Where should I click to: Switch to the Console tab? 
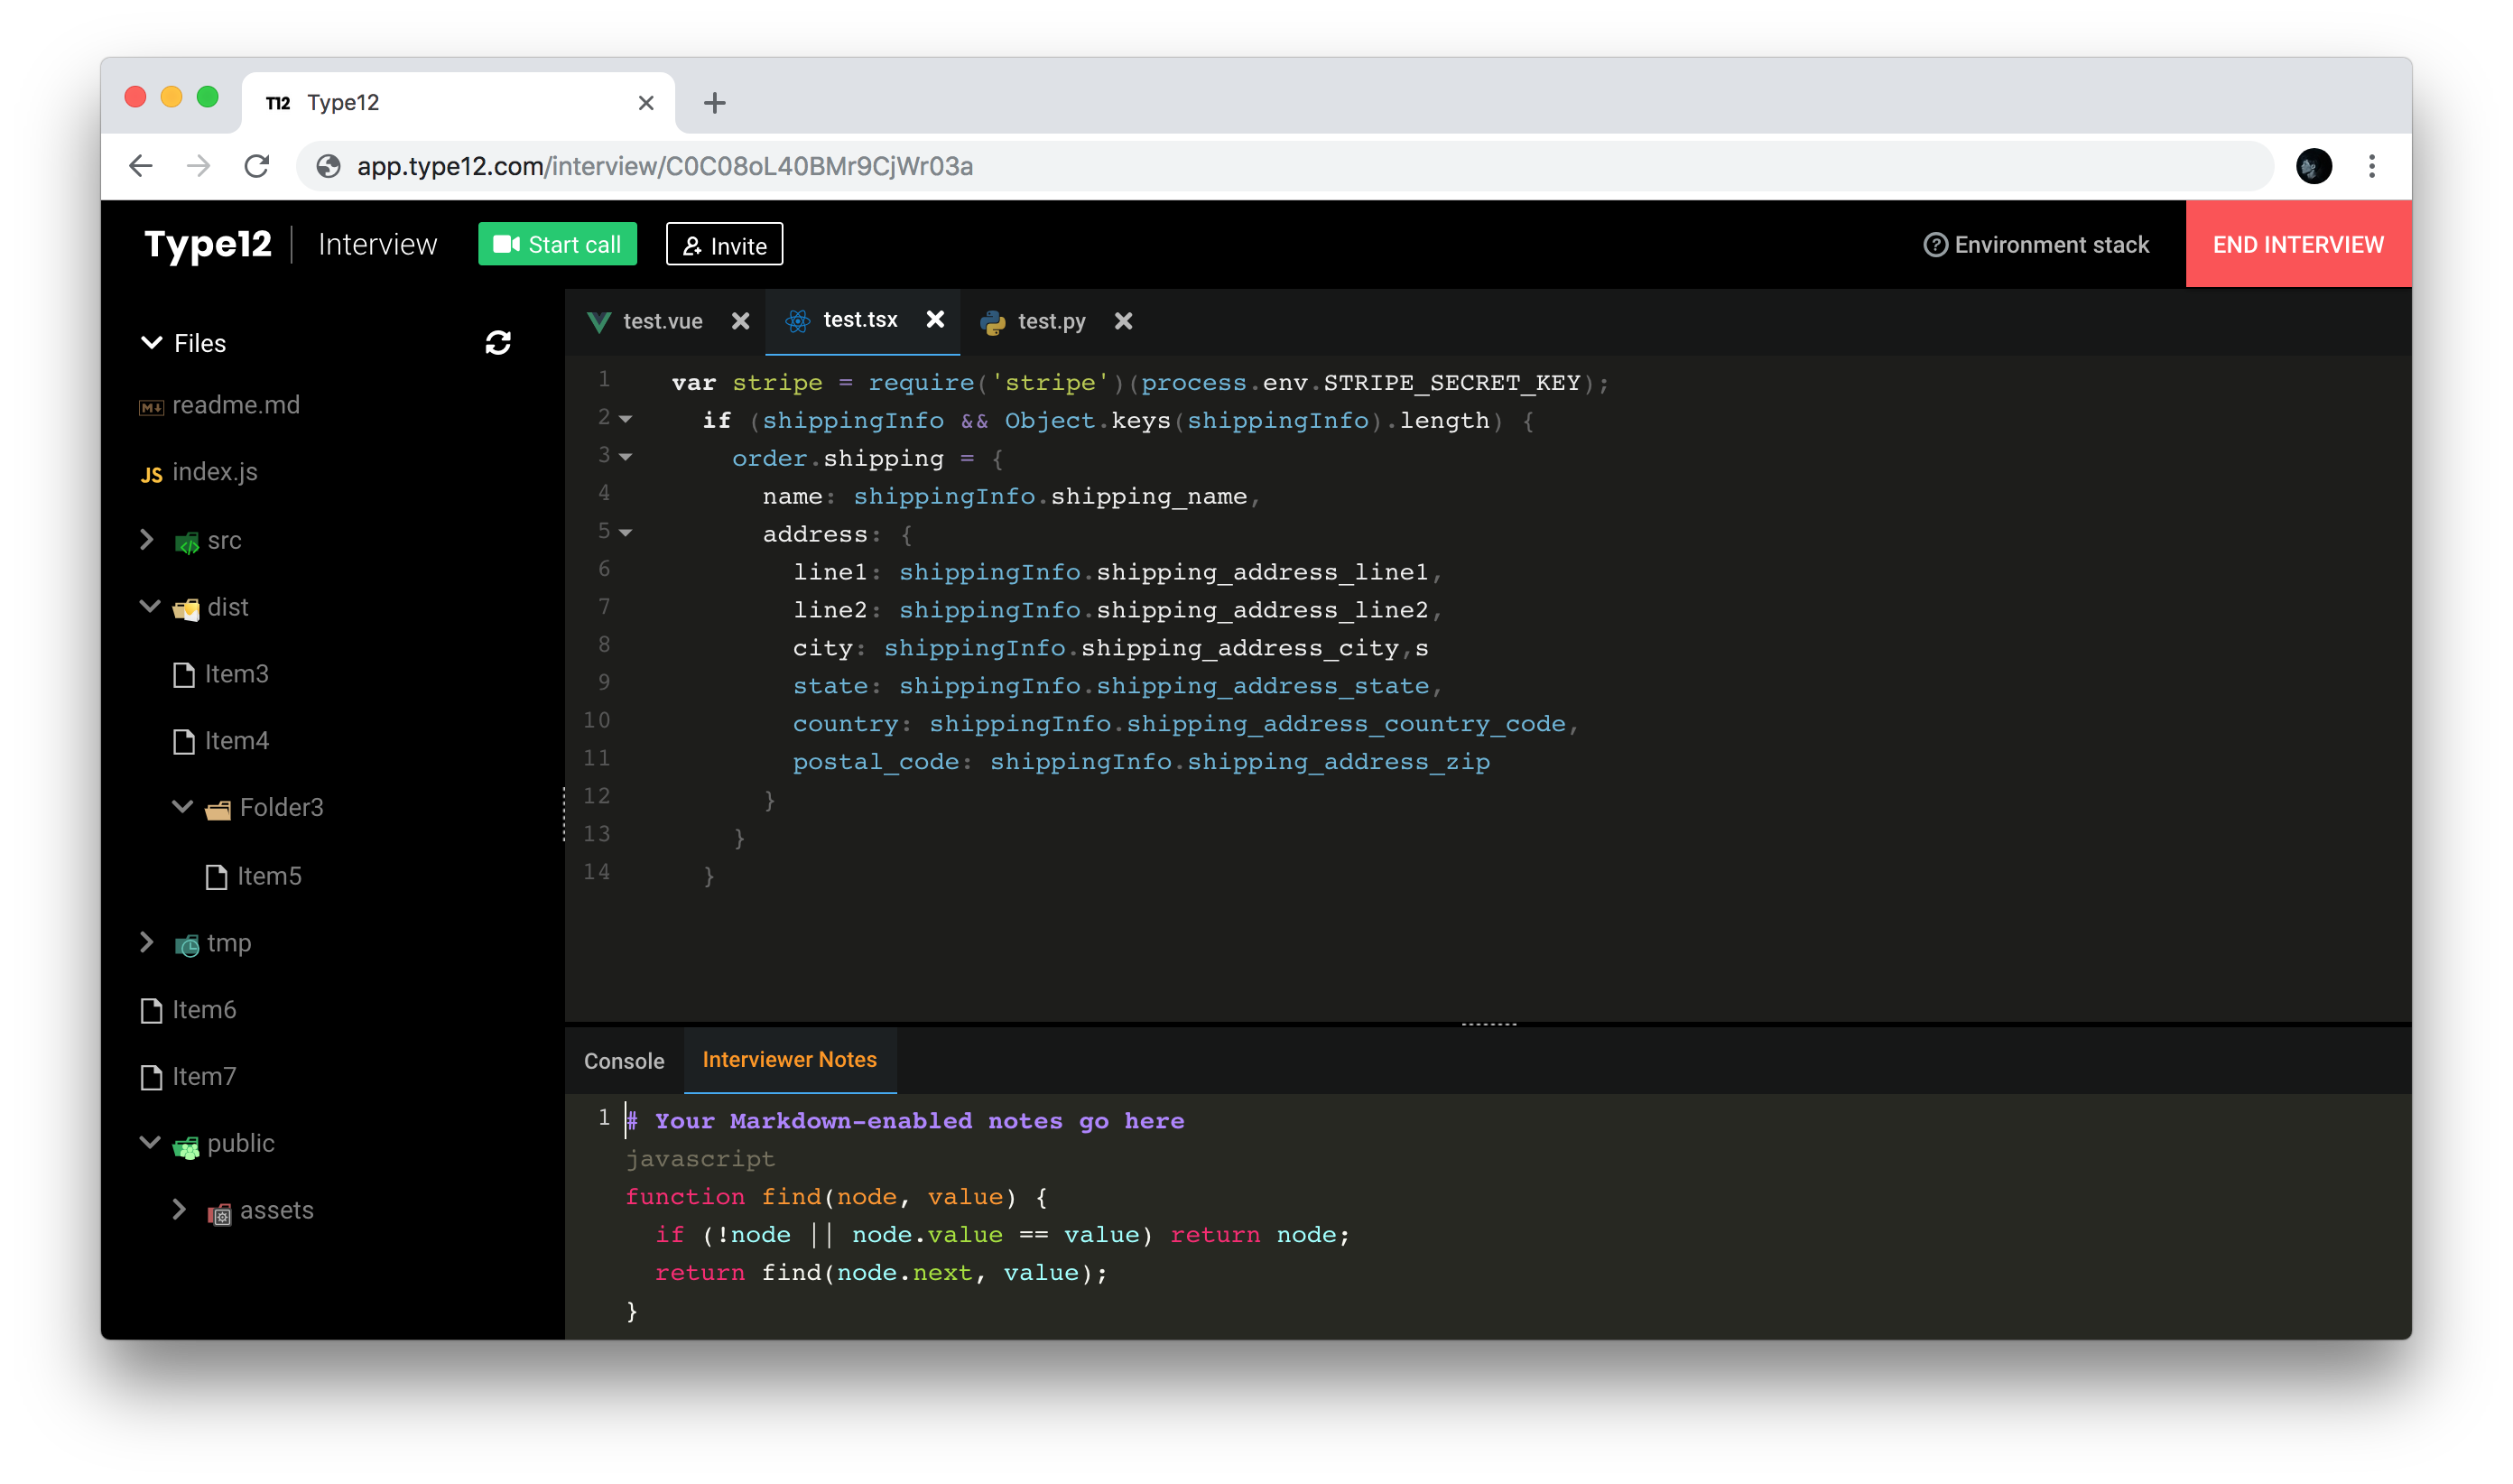[624, 1061]
